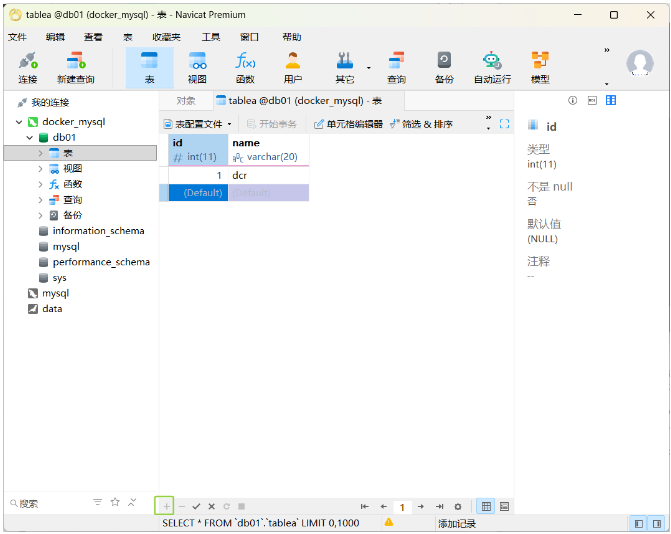
Task: Open the Backup (备份) toolbar icon
Action: point(444,68)
